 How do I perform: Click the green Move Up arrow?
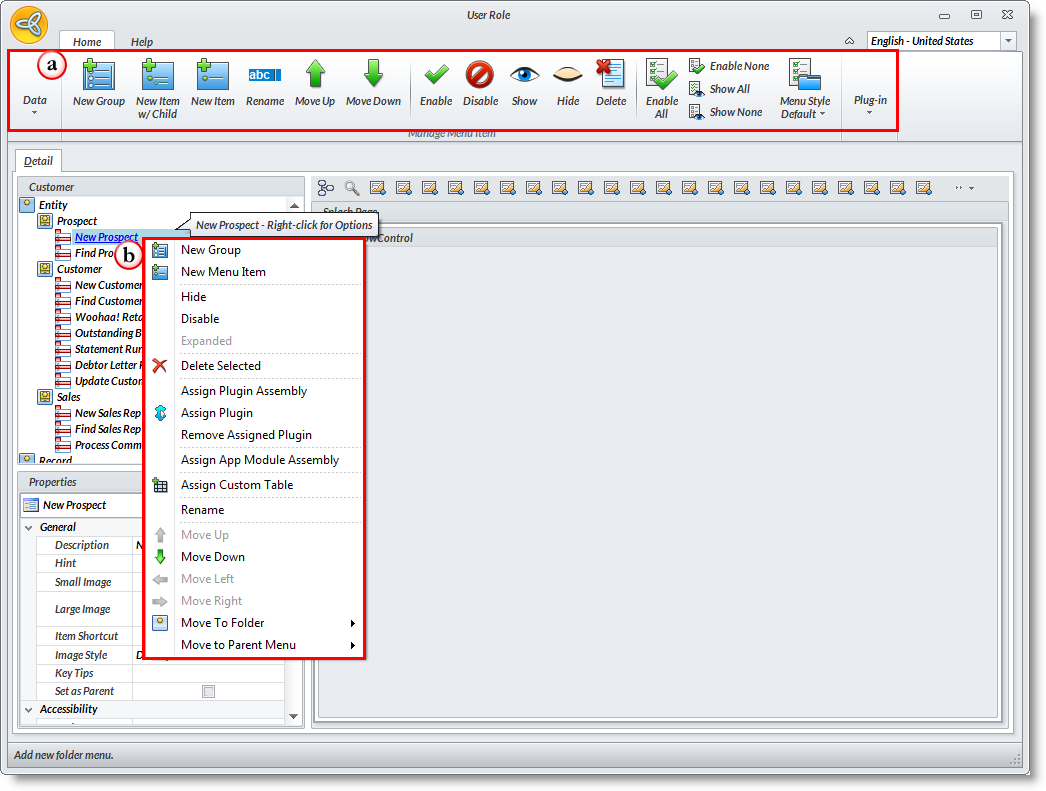tap(315, 76)
